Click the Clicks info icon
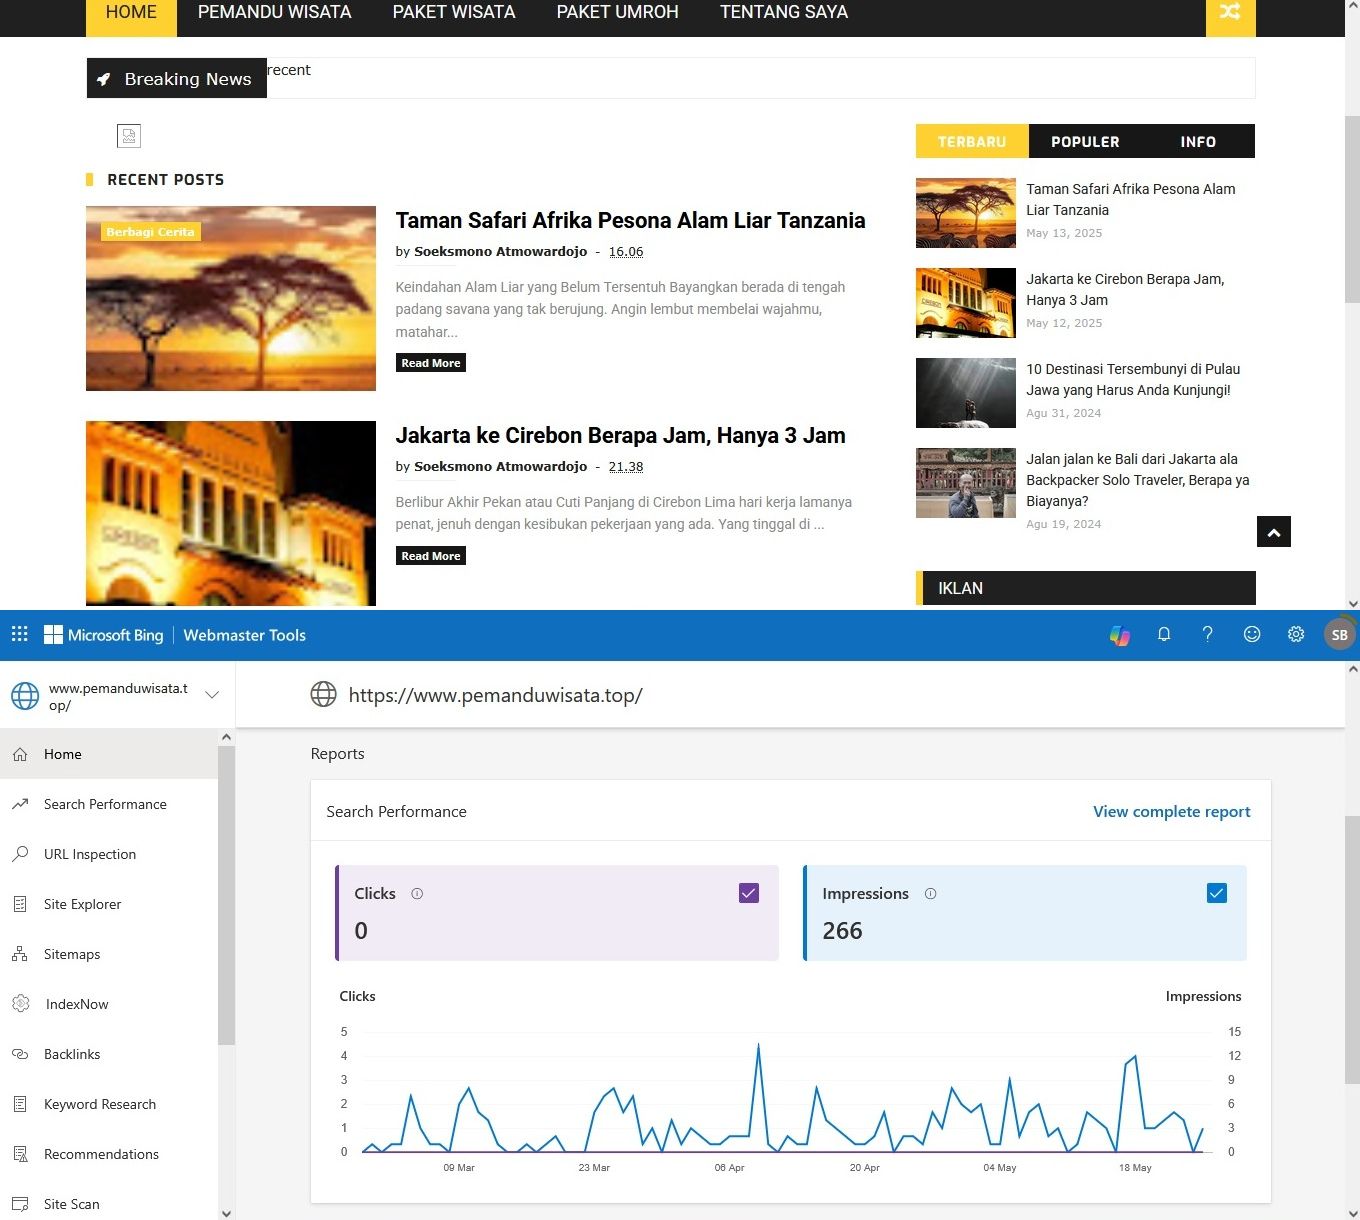The width and height of the screenshot is (1360, 1220). [x=417, y=894]
